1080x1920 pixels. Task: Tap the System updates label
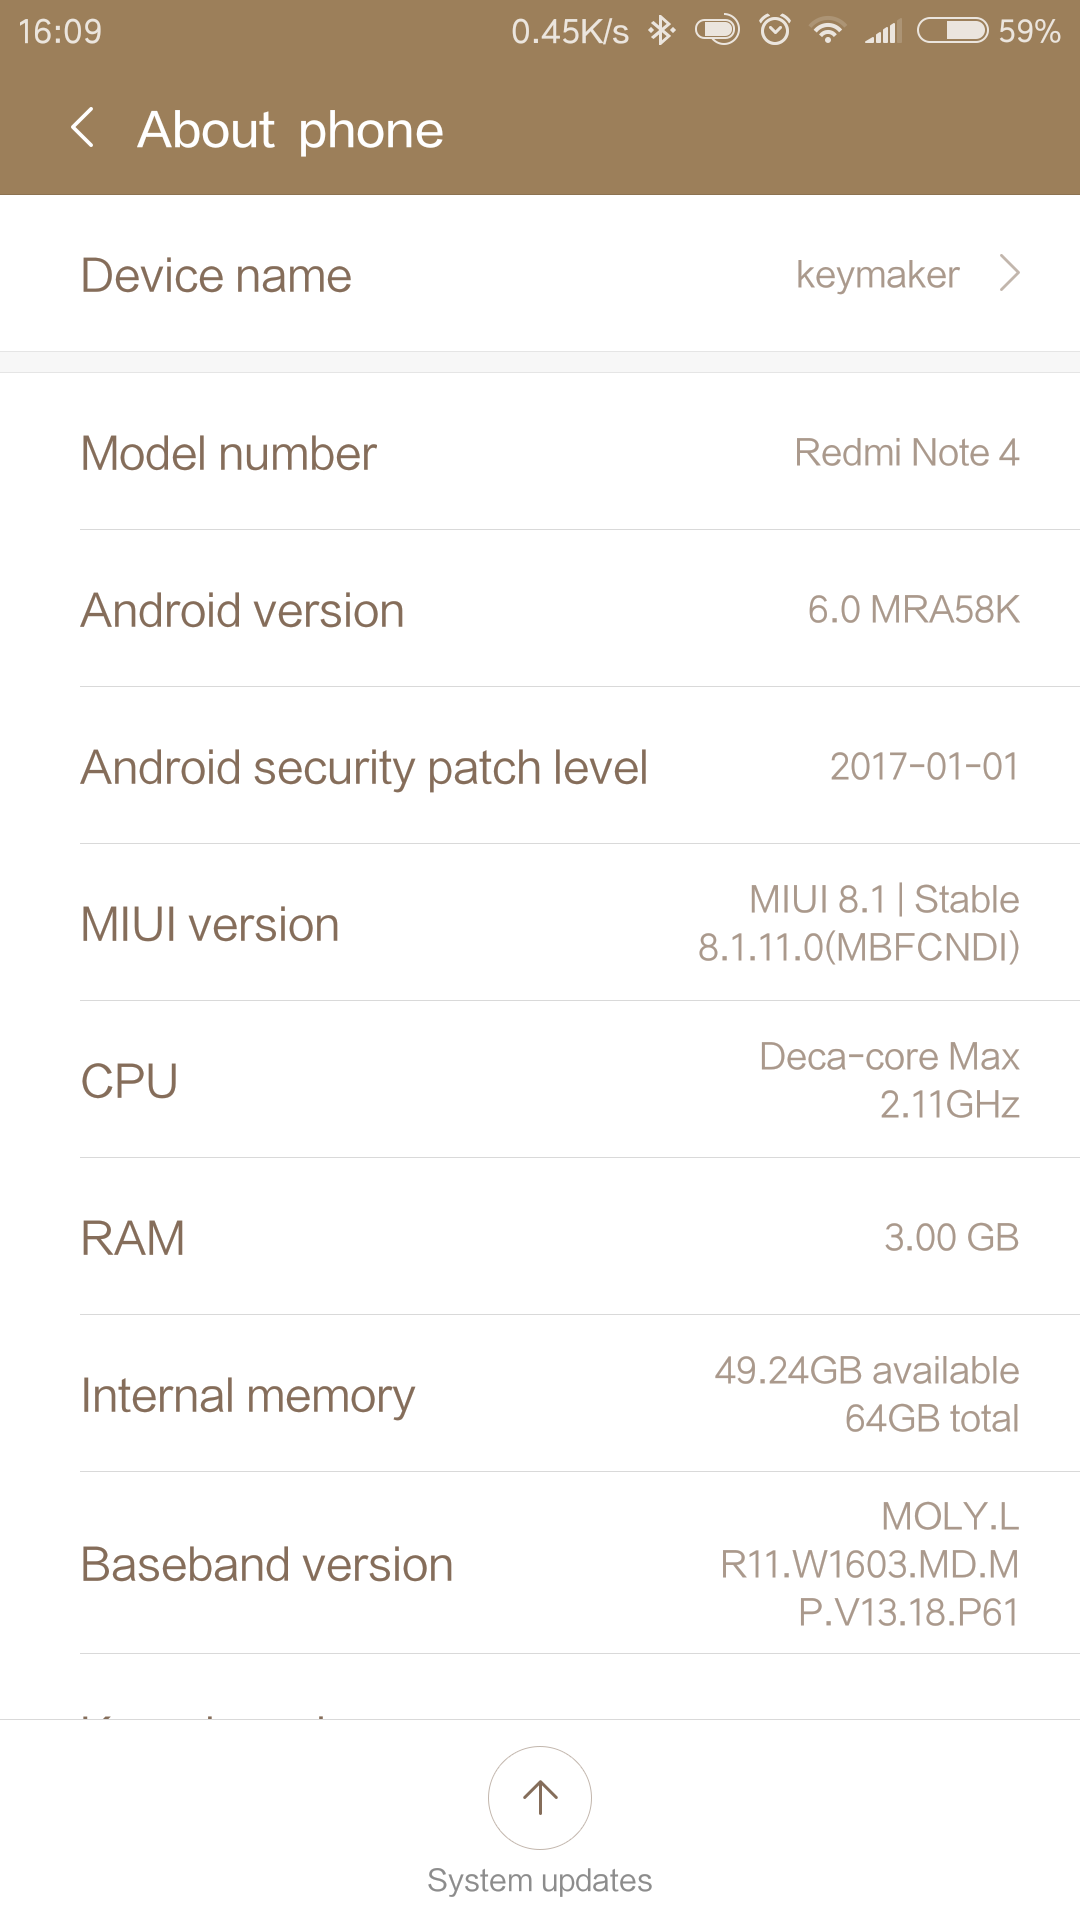[540, 1880]
